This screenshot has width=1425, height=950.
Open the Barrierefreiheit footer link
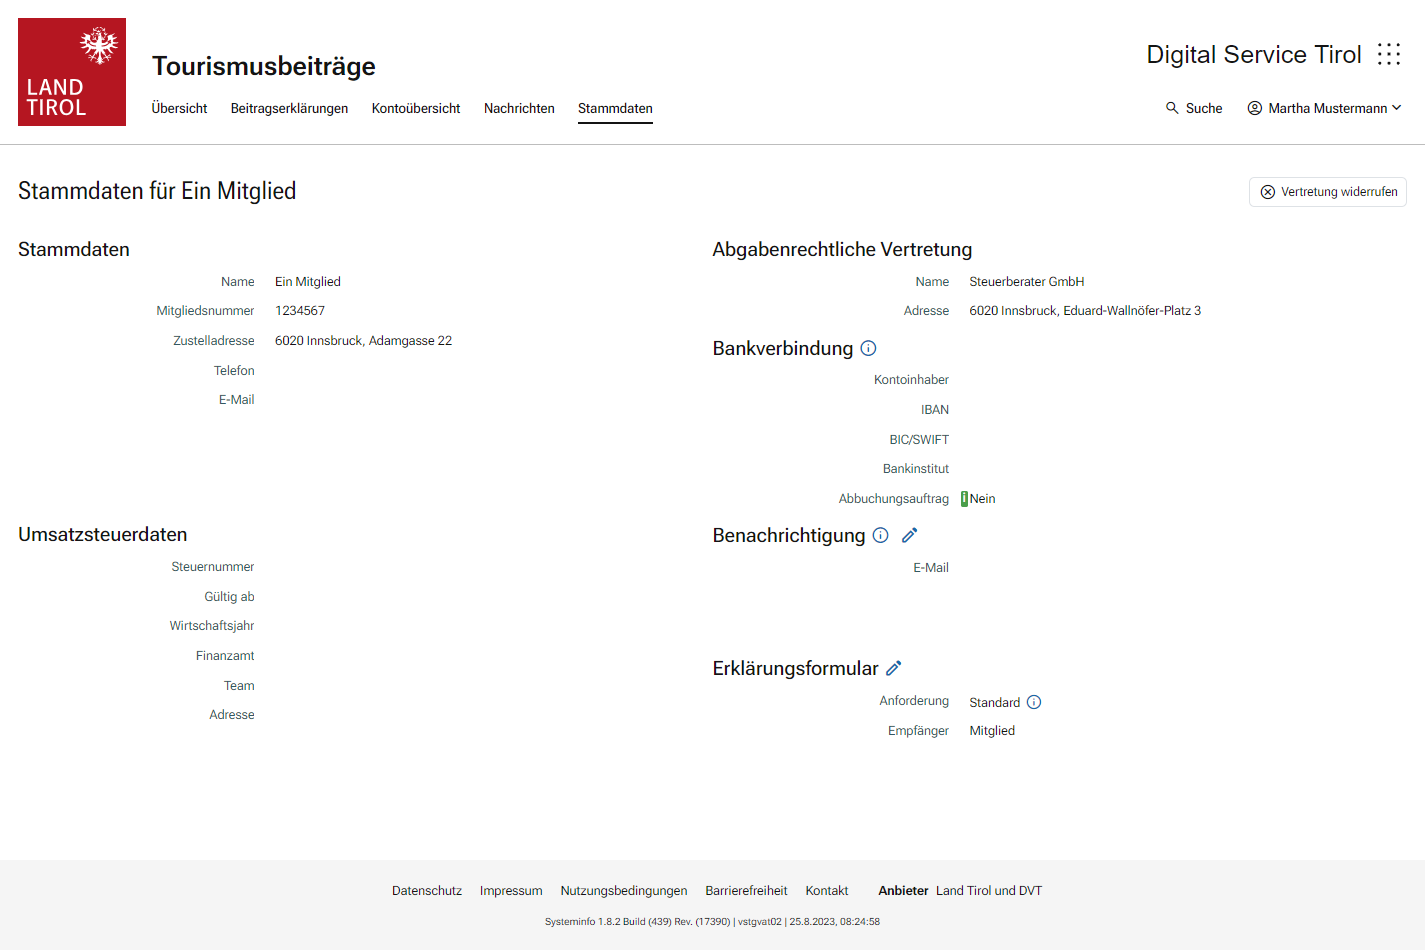(x=746, y=890)
